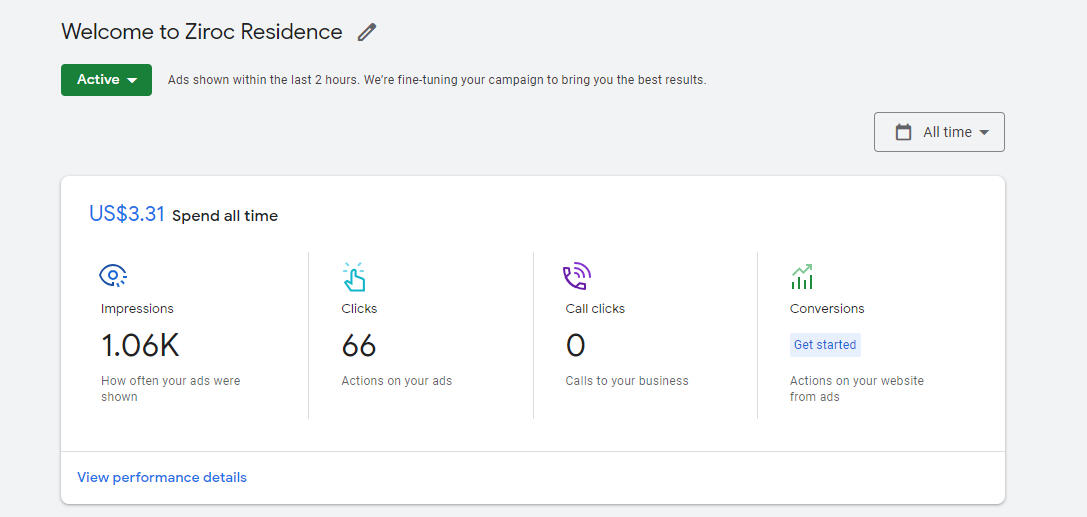Click the pencil icon to edit campaign name
The height and width of the screenshot is (517, 1087).
[x=367, y=32]
